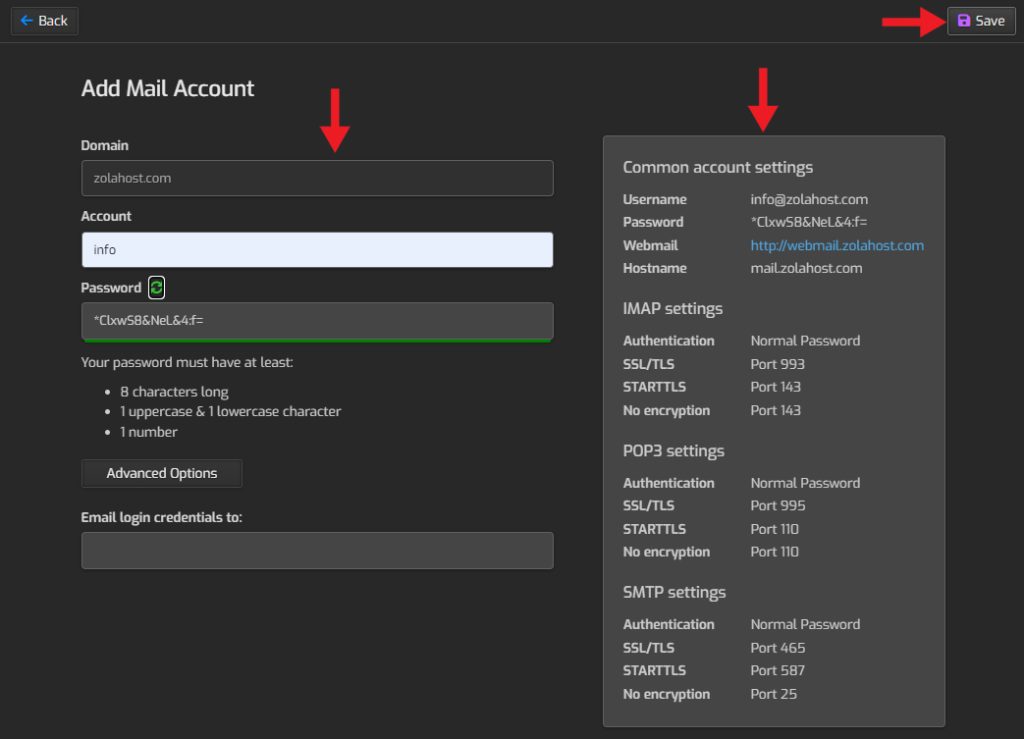Click the Email login credentials field
The height and width of the screenshot is (739, 1024).
[x=317, y=550]
